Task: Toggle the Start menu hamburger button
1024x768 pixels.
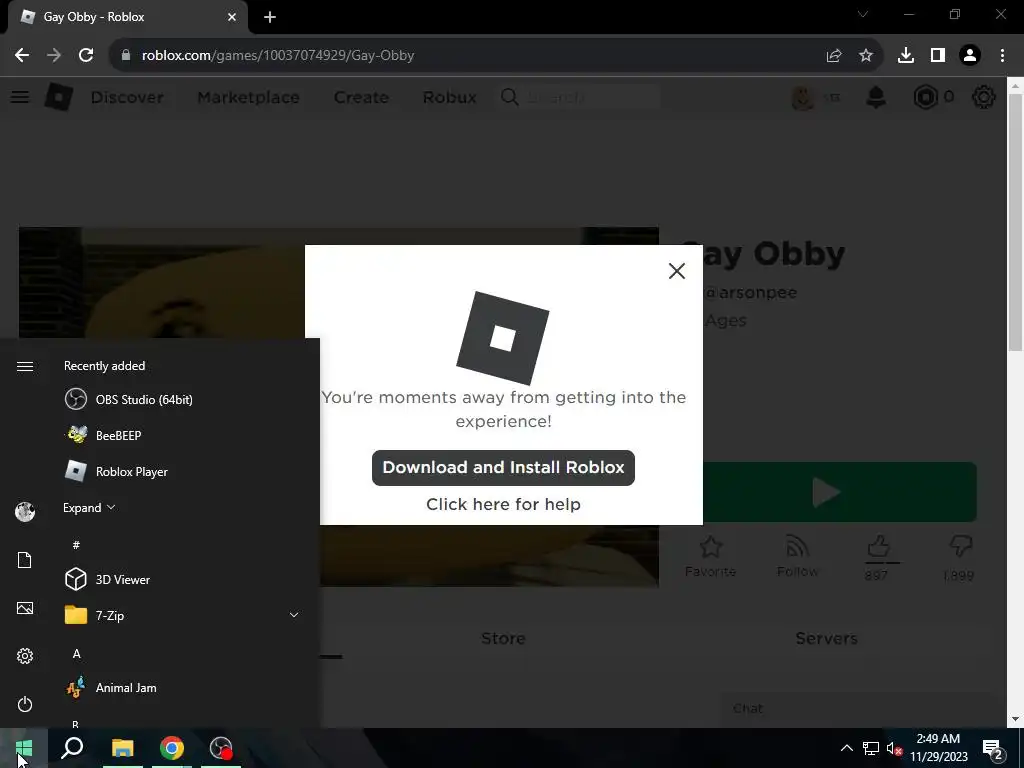Action: click(x=25, y=366)
